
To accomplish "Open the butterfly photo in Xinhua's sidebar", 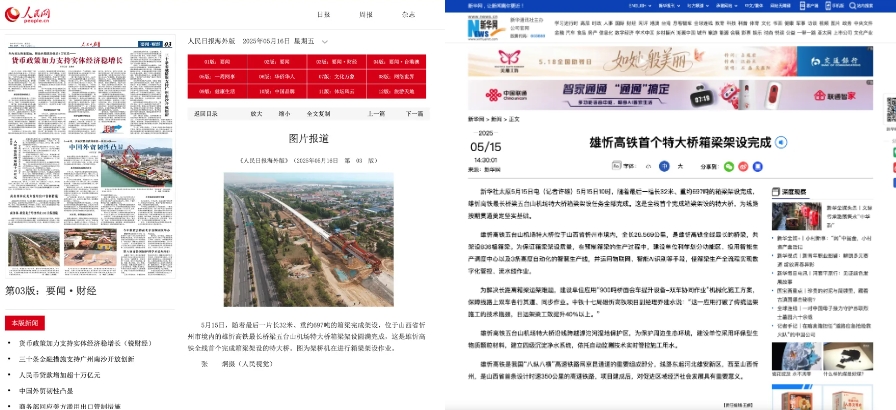I will click(x=795, y=356).
